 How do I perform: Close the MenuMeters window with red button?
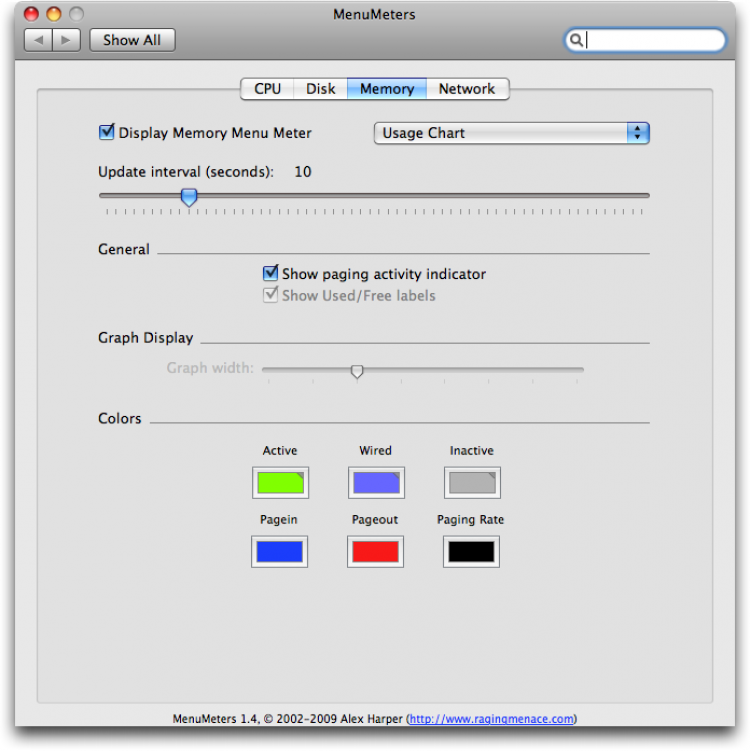(31, 14)
